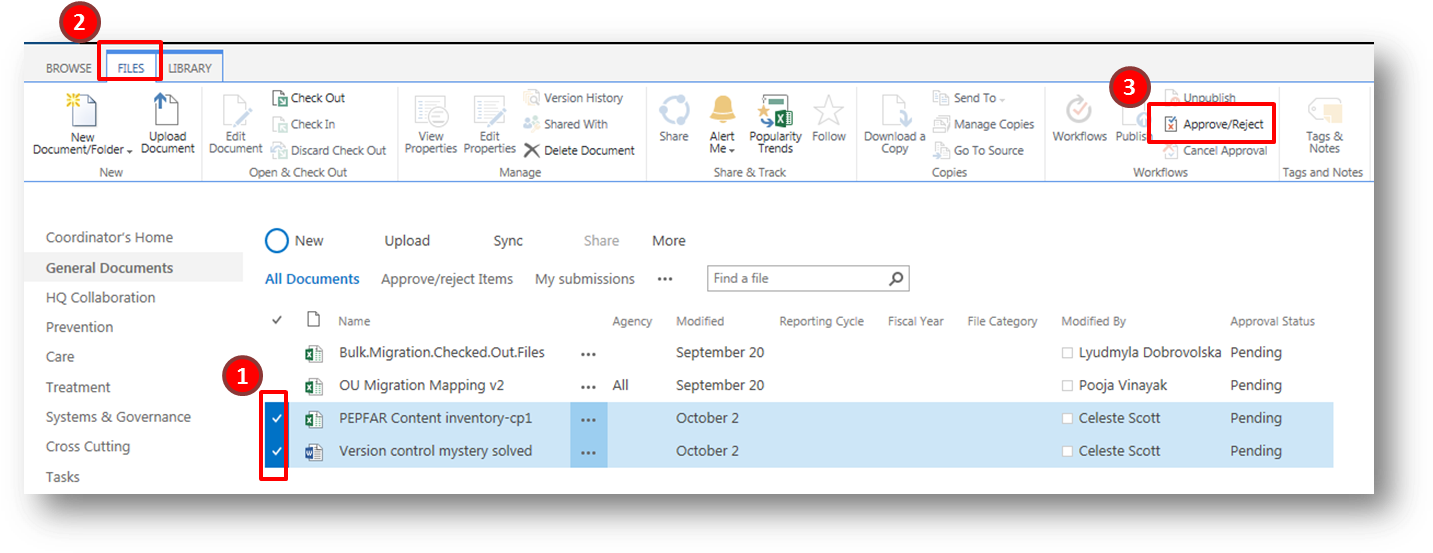Open the Bulk.Migration.Checked.Out.Files document
Screen dimensions: 1433x553
click(442, 352)
